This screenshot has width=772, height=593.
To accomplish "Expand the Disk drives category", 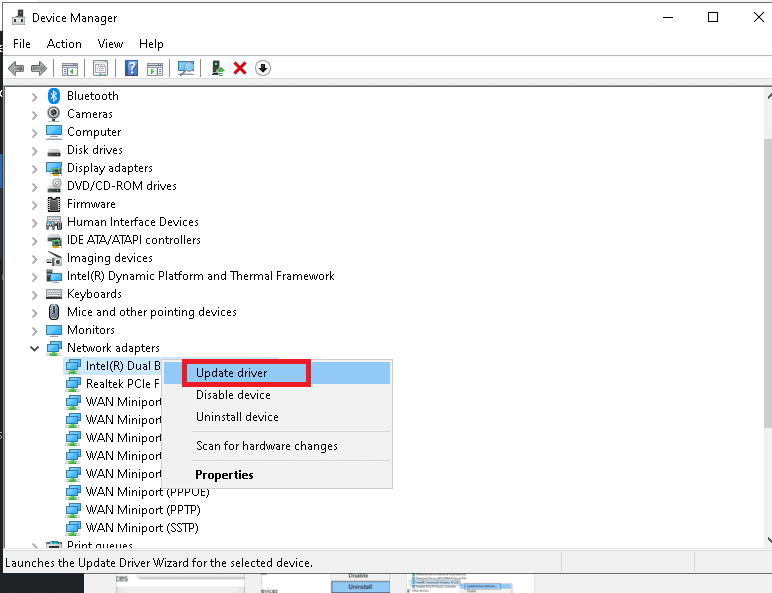I will click(35, 150).
